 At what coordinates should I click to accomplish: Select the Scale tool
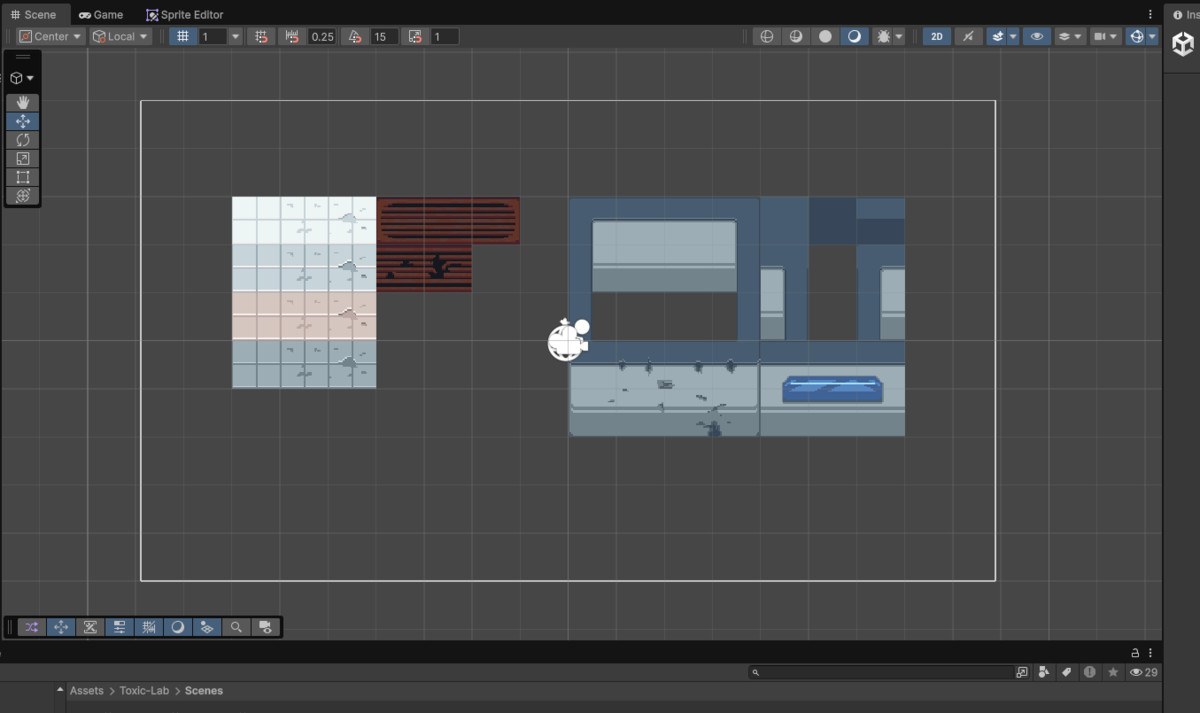click(x=23, y=158)
